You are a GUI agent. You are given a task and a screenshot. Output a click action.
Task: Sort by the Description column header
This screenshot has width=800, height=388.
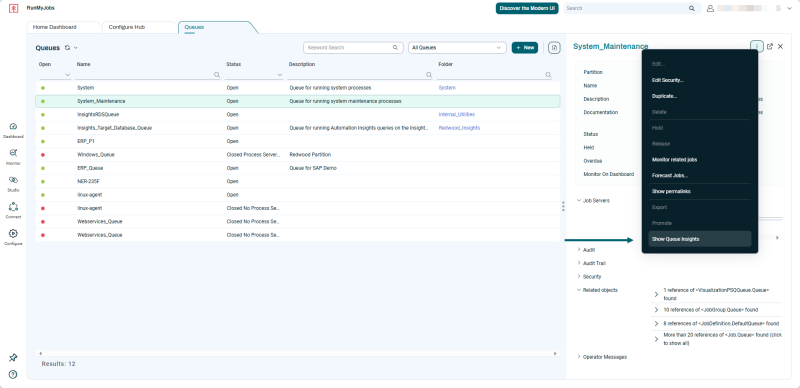click(302, 64)
